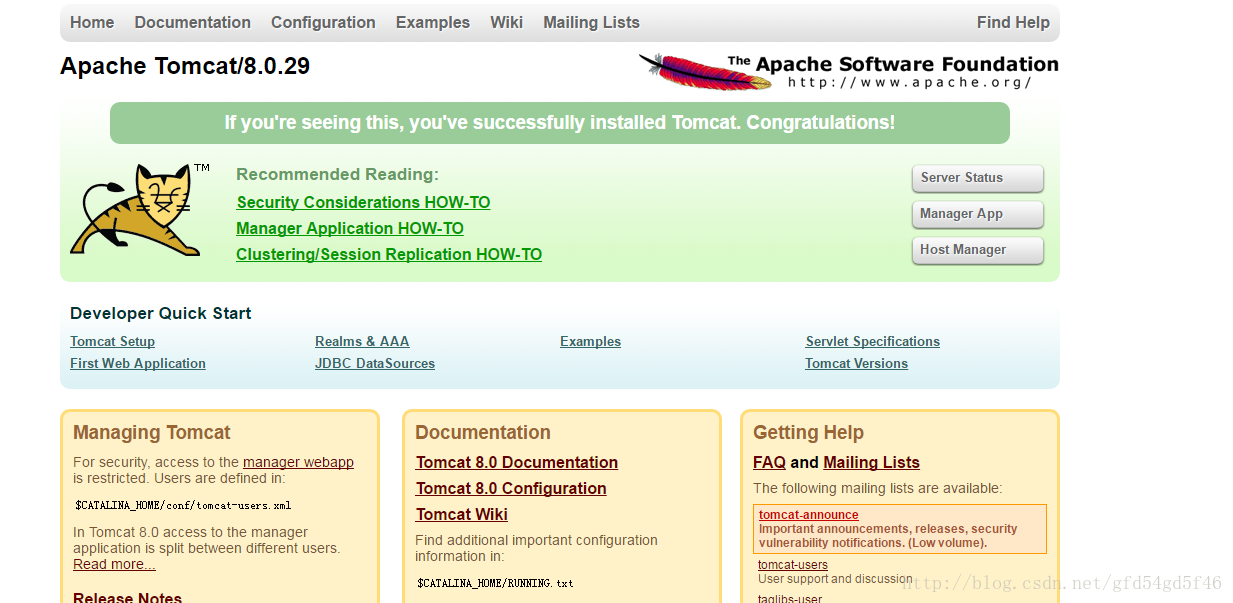The width and height of the screenshot is (1233, 603).
Task: Click the FAQ link under Getting Help
Action: pyautogui.click(x=769, y=462)
